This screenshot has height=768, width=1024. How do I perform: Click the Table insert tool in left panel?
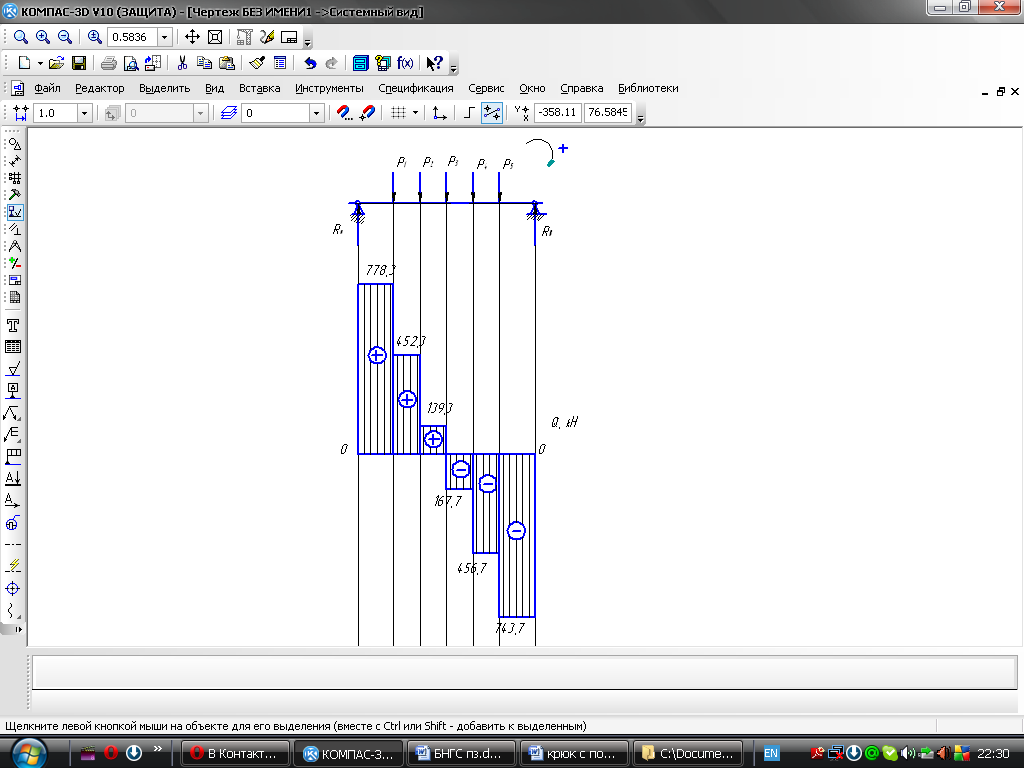(x=14, y=347)
